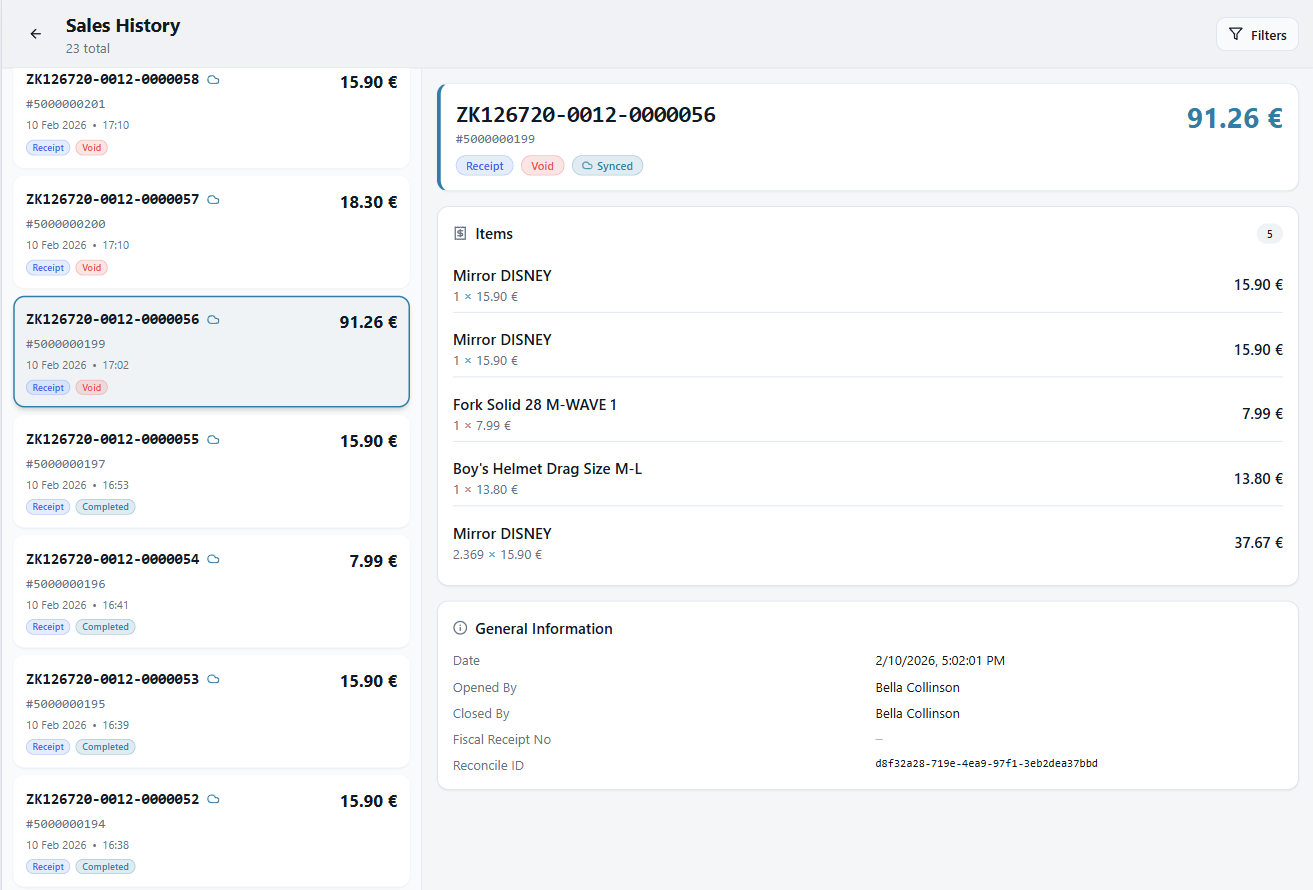Click the Completed tag on receipt 0000055
Screen dimensions: 1313x890
105,507
